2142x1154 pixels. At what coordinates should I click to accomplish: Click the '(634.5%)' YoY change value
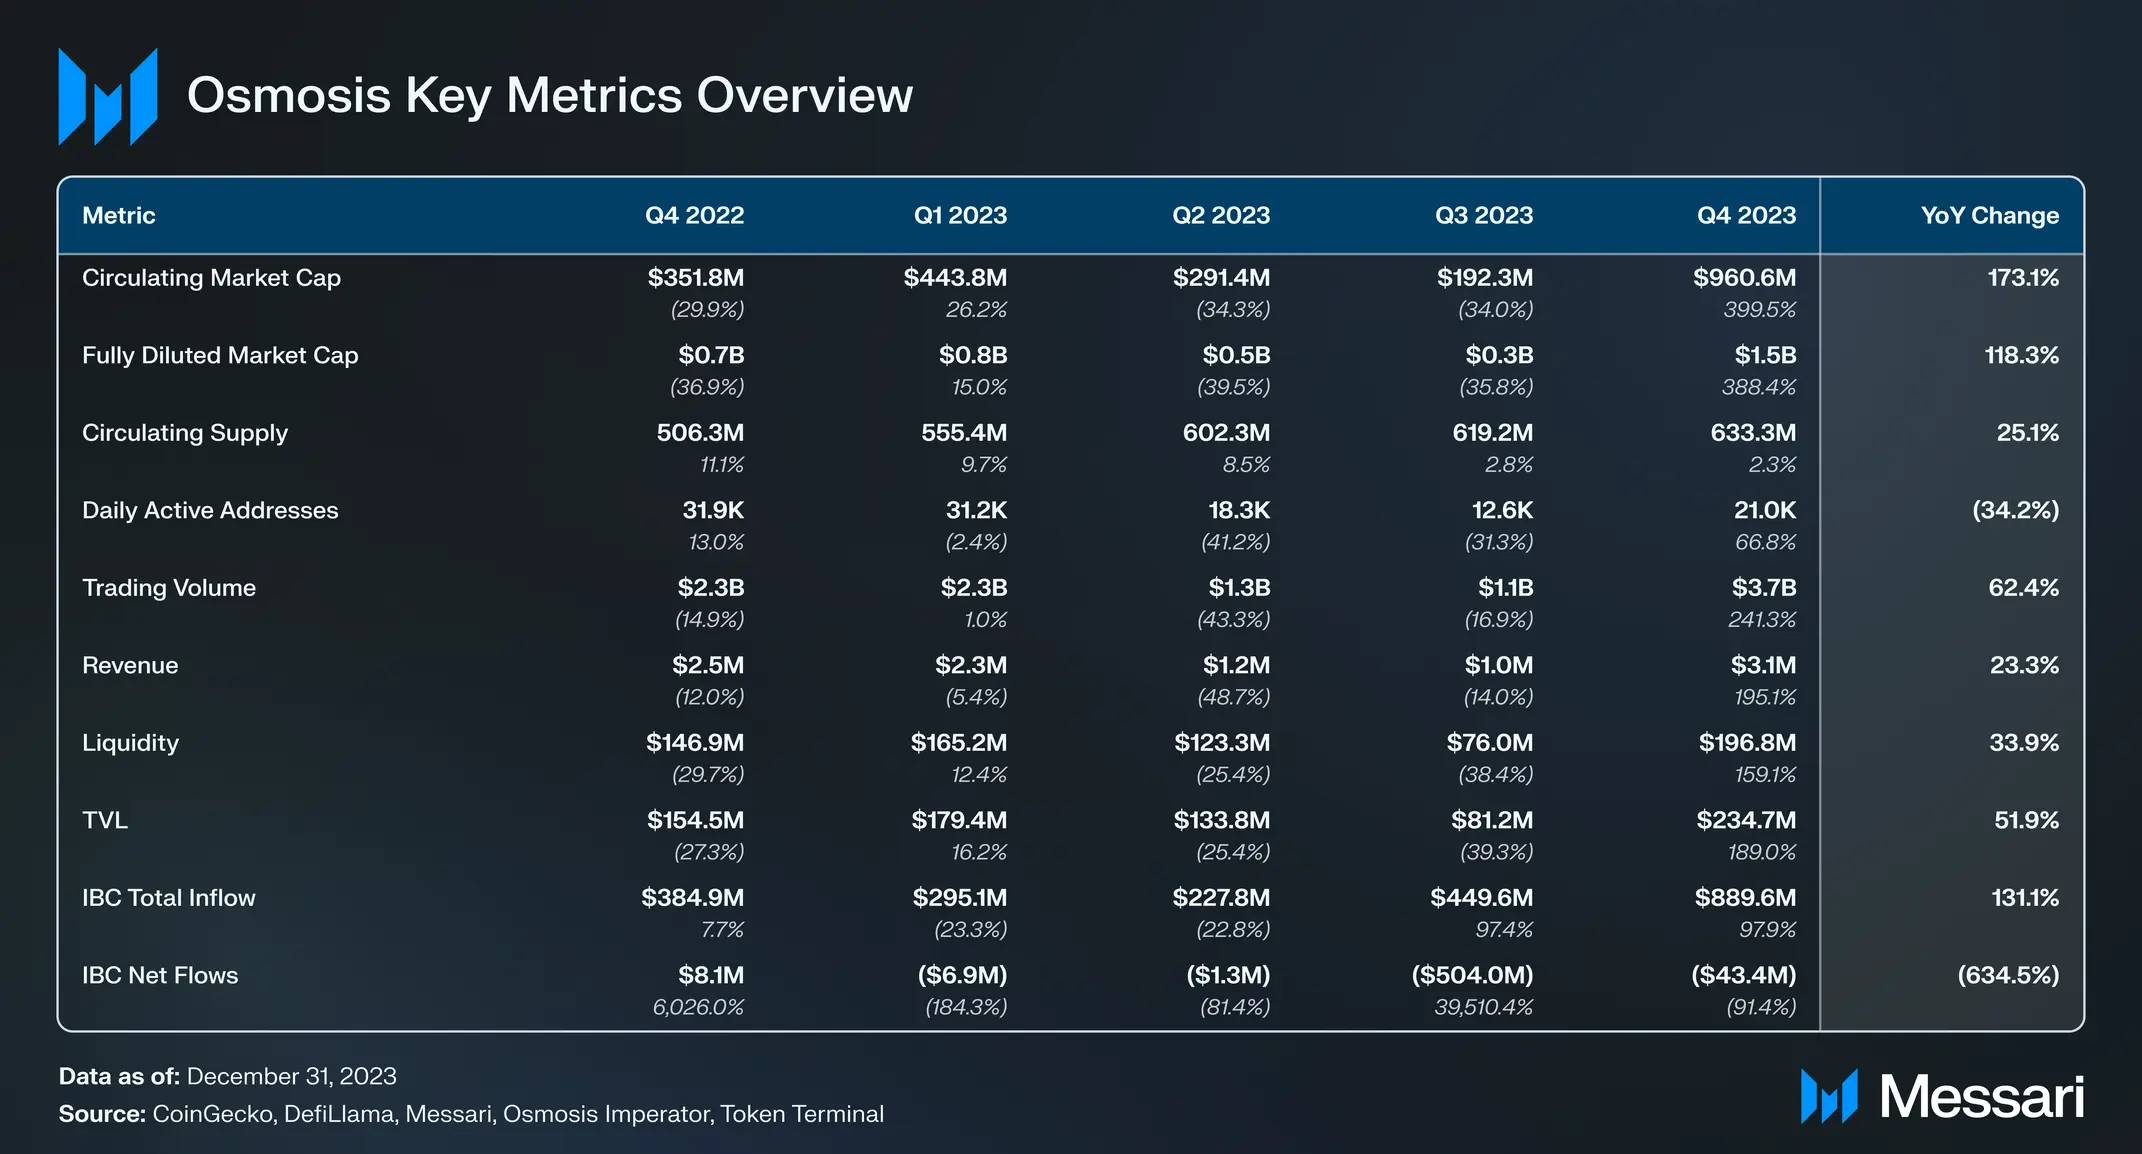pyautogui.click(x=2008, y=975)
